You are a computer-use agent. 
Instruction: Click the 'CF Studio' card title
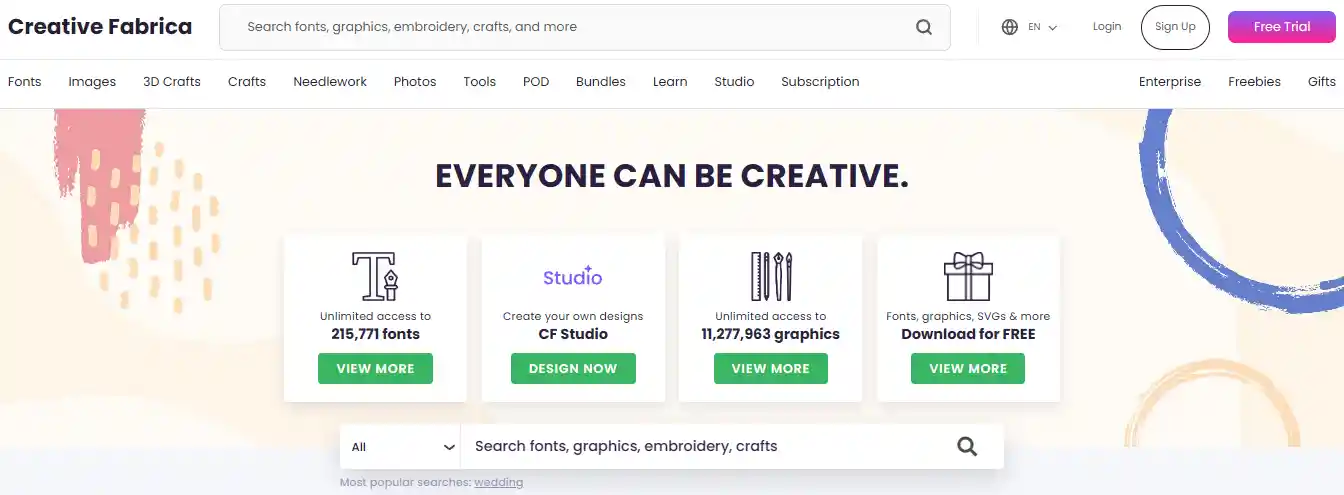point(573,334)
